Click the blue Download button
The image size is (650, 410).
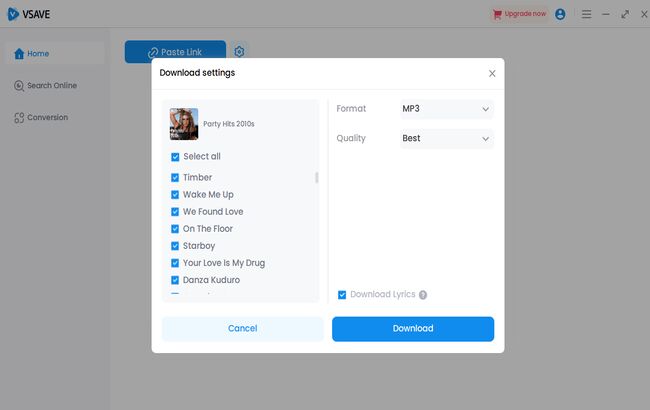[x=413, y=329]
